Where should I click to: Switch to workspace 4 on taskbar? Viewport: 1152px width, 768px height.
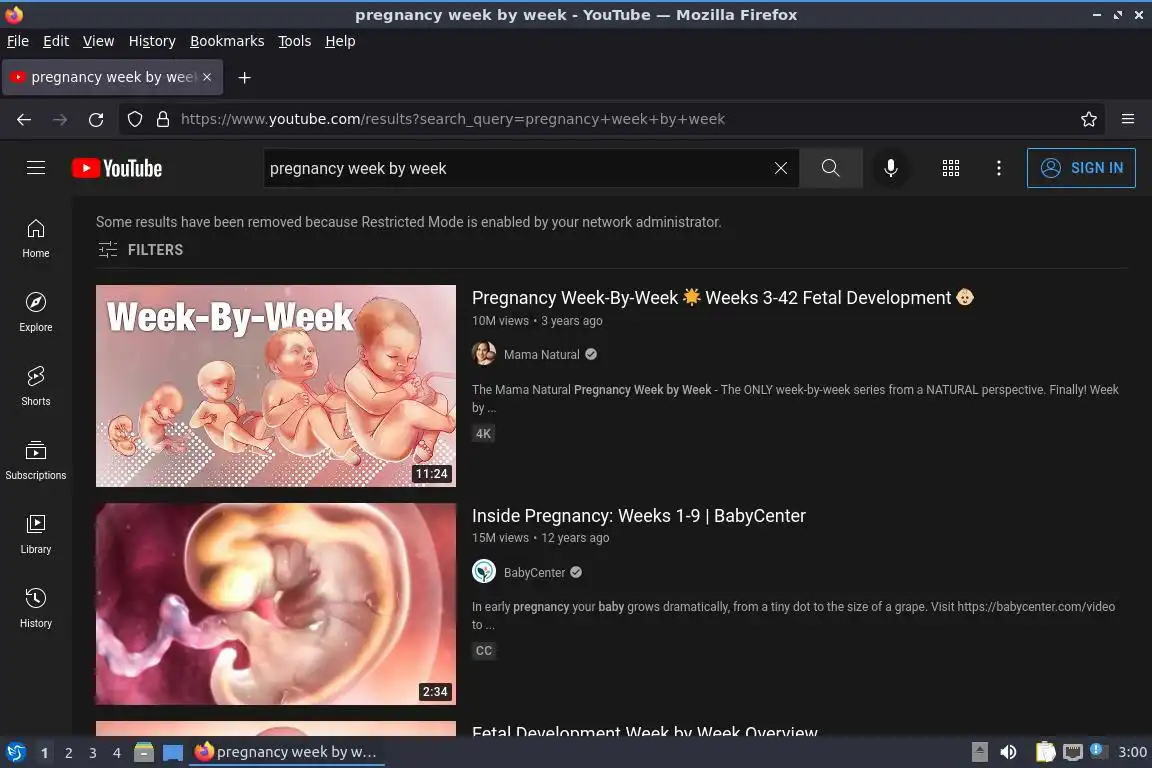[x=117, y=753]
